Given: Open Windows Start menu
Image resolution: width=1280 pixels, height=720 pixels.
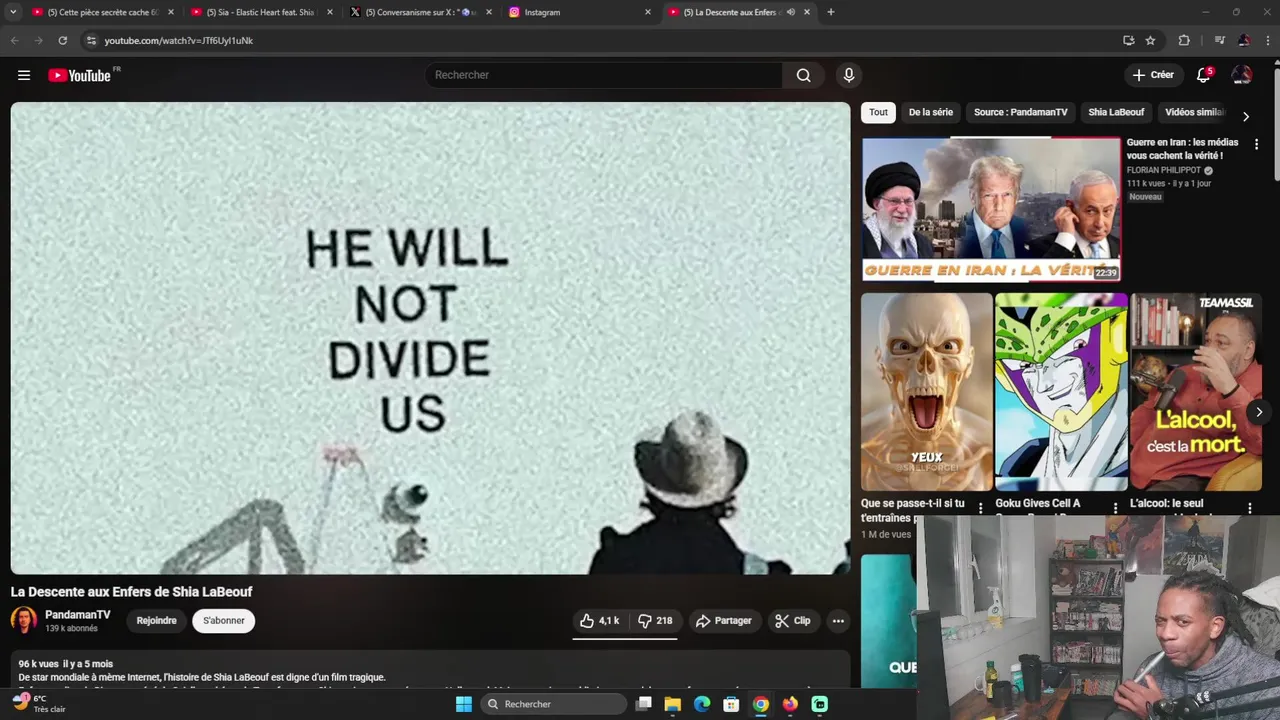Looking at the screenshot, I should (x=464, y=704).
